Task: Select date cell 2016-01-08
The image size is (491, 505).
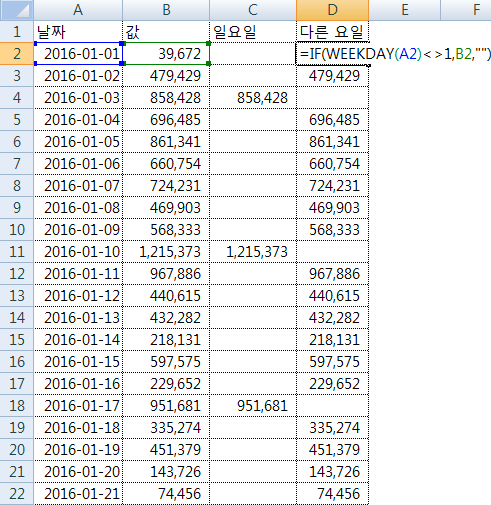Action: [78, 208]
